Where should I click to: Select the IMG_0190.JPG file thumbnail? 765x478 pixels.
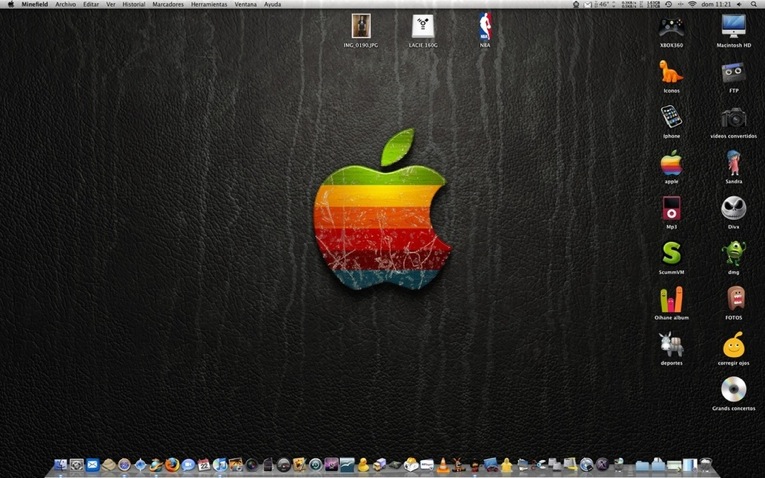pyautogui.click(x=361, y=26)
